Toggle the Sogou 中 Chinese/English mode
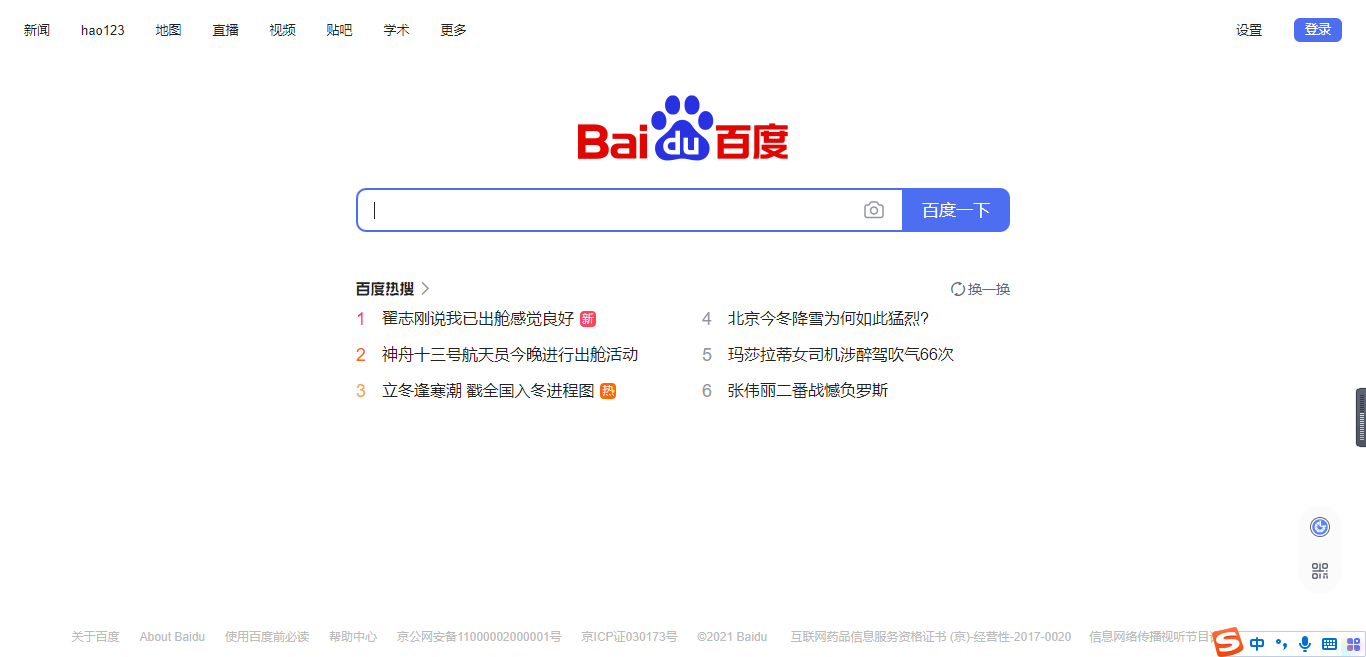Viewport: 1366px width, 657px height. point(1257,644)
